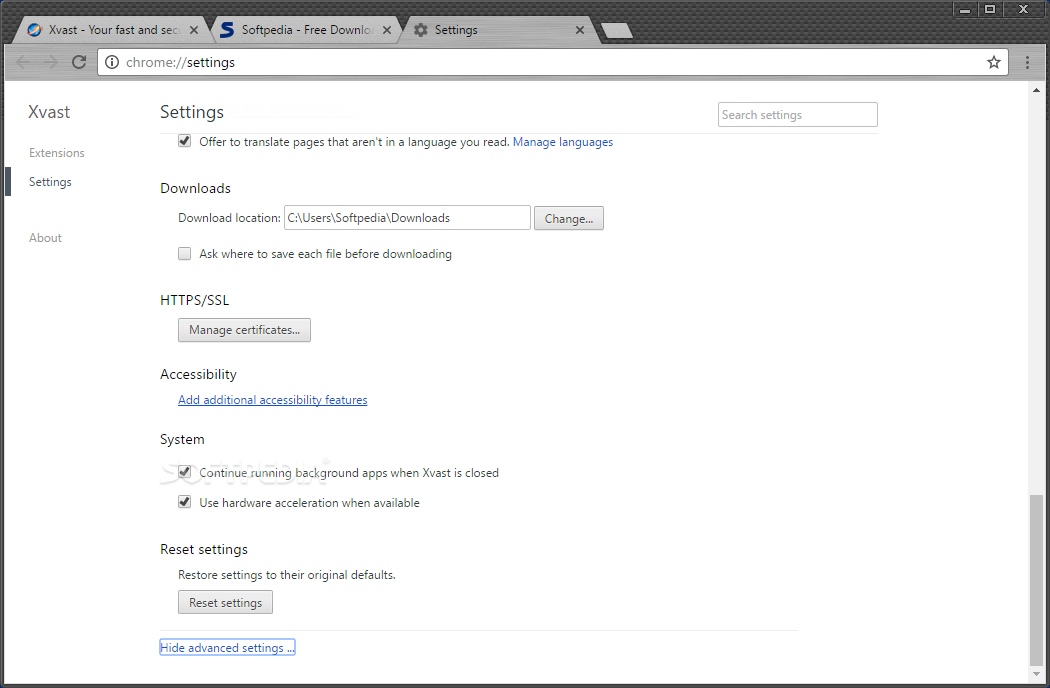Click the Xvast sidebar title
The image size is (1050, 688).
pyautogui.click(x=49, y=112)
